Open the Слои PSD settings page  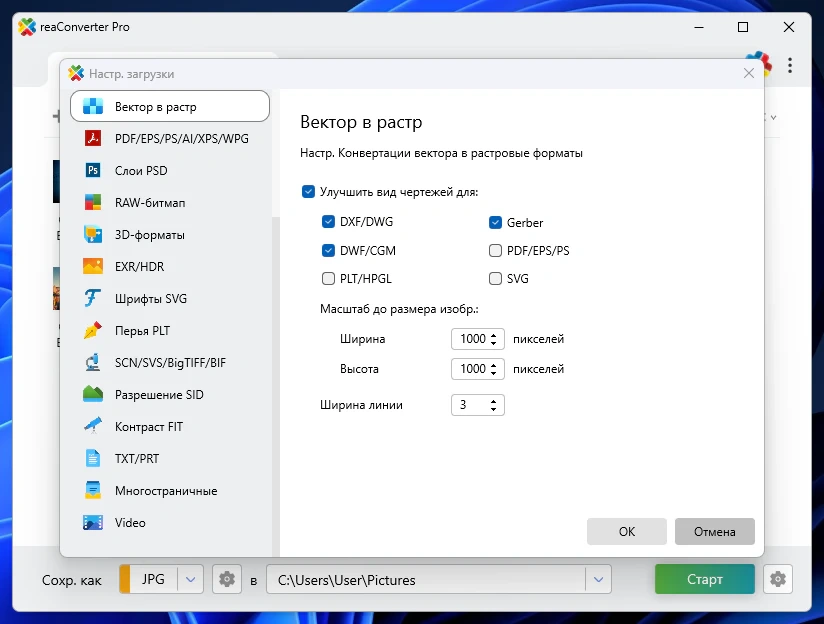point(170,170)
